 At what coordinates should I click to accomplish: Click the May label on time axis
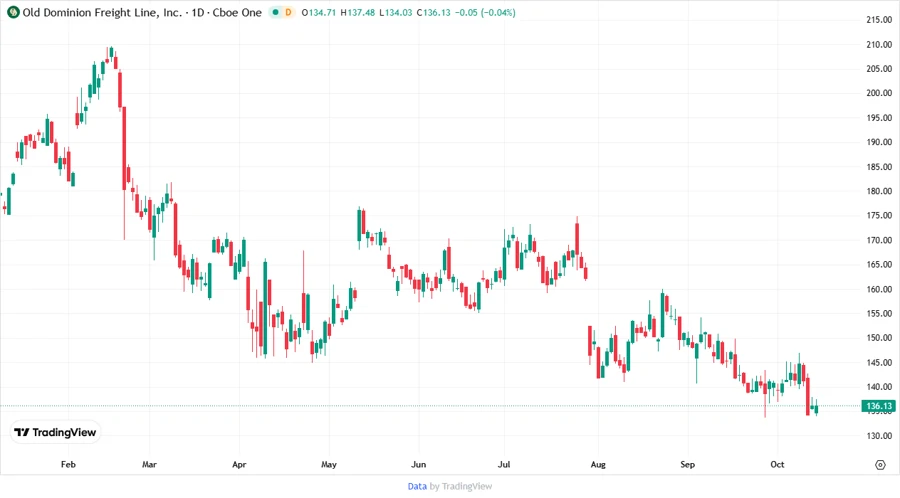coord(329,464)
